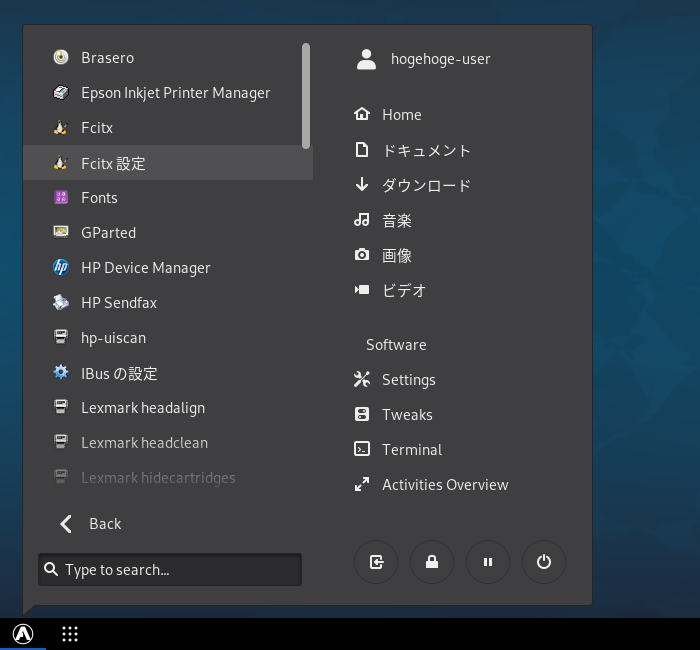This screenshot has width=700, height=650.
Task: Select the Lexmark headalign label
Action: [x=143, y=408]
